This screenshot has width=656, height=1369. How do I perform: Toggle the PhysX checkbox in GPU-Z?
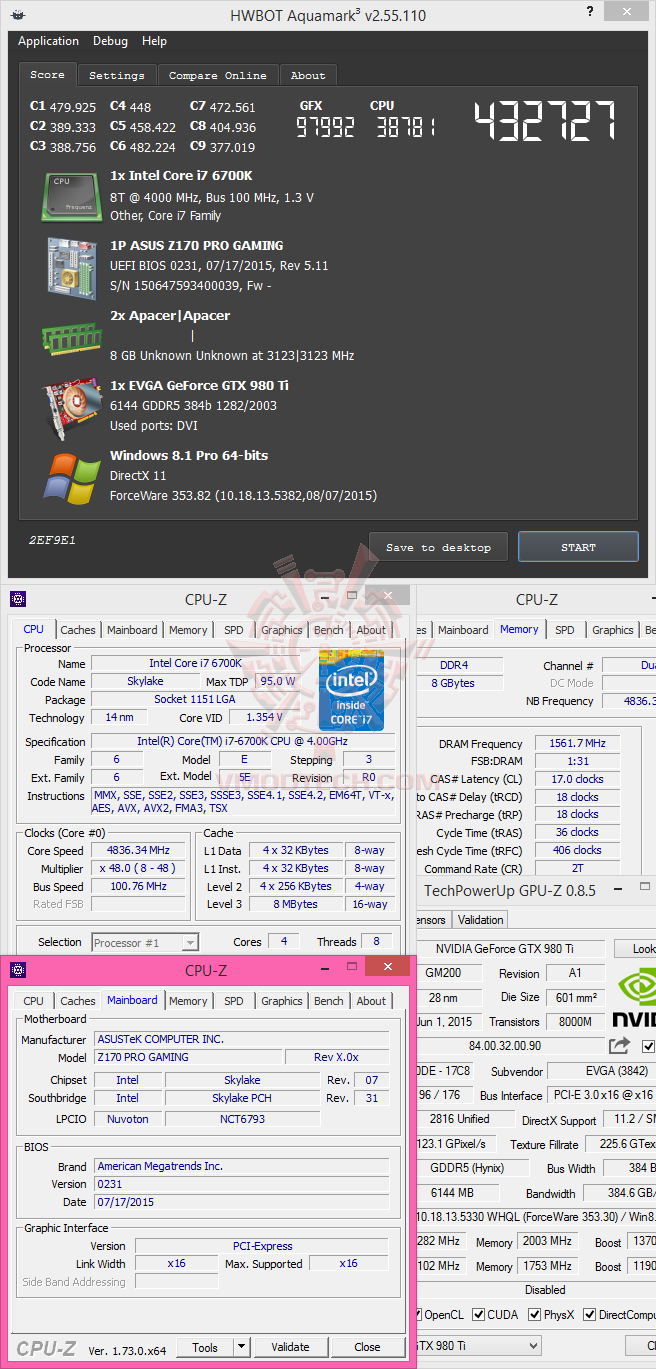[535, 1314]
